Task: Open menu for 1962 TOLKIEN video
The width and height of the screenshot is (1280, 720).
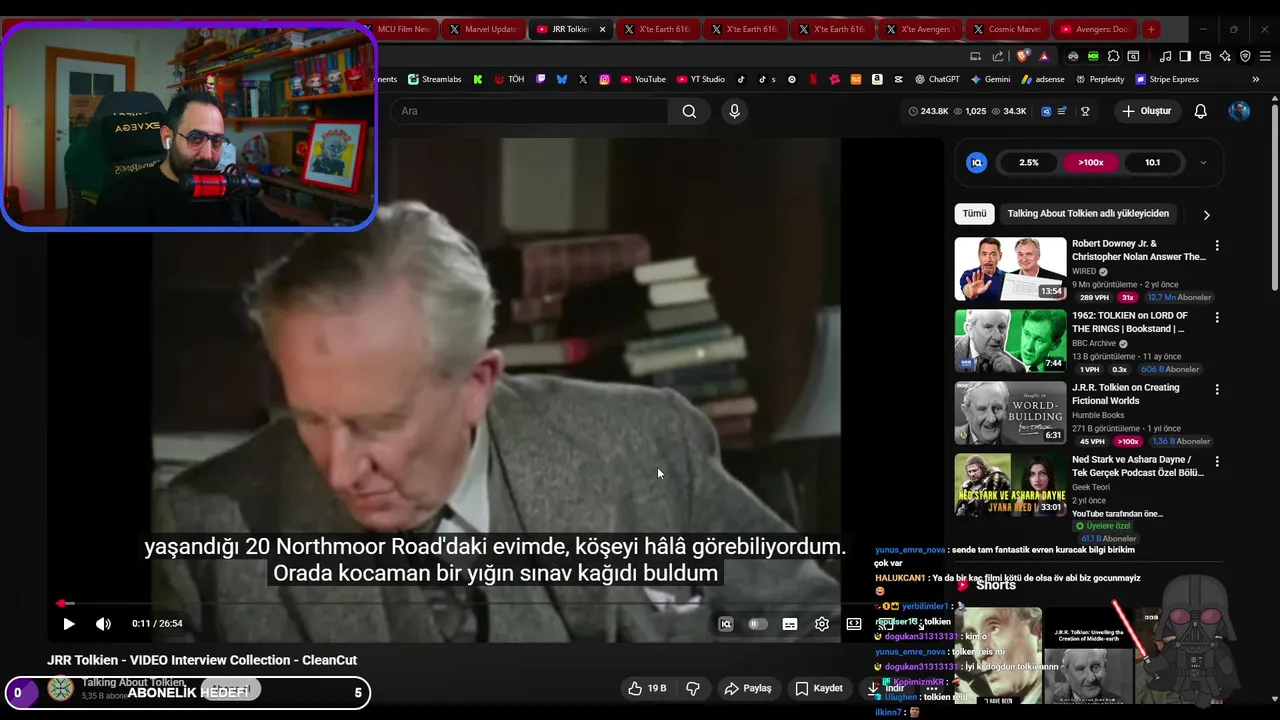Action: coord(1217,317)
